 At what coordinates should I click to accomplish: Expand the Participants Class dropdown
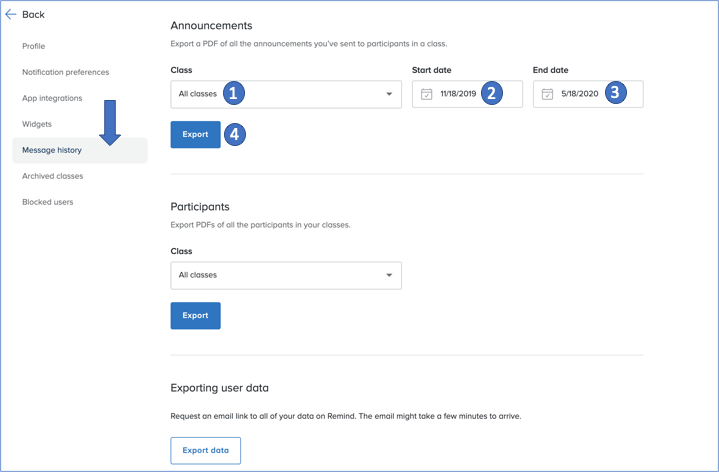pos(285,275)
